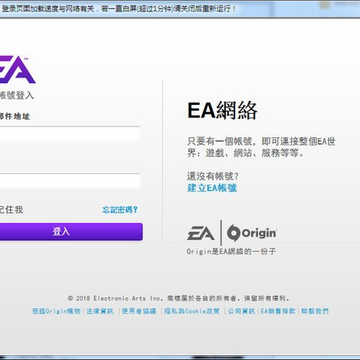
Task: Click the grey EA logo beside Origin
Action: (201, 233)
